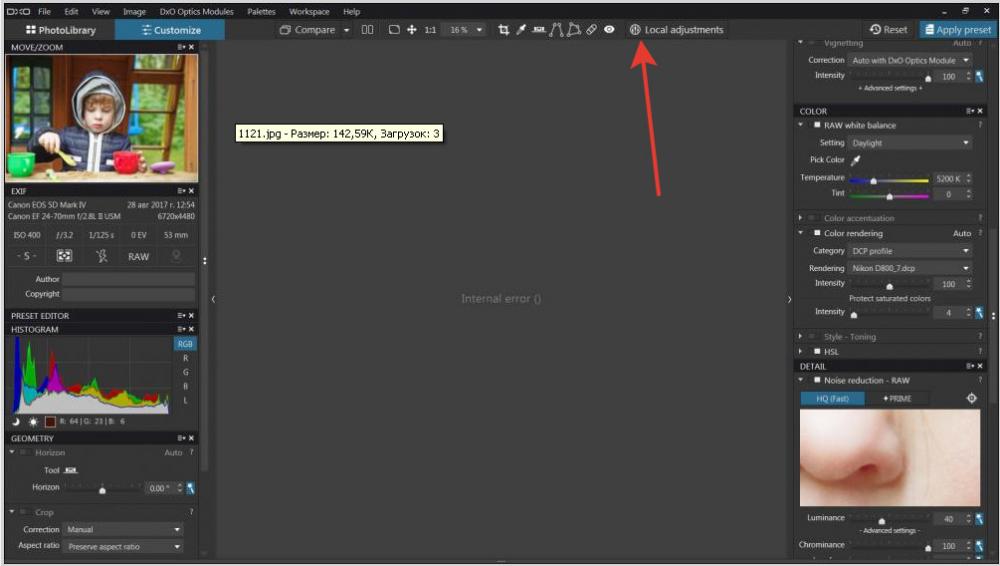Close the Preset Editor palette
The height and width of the screenshot is (566, 1000).
tap(191, 315)
